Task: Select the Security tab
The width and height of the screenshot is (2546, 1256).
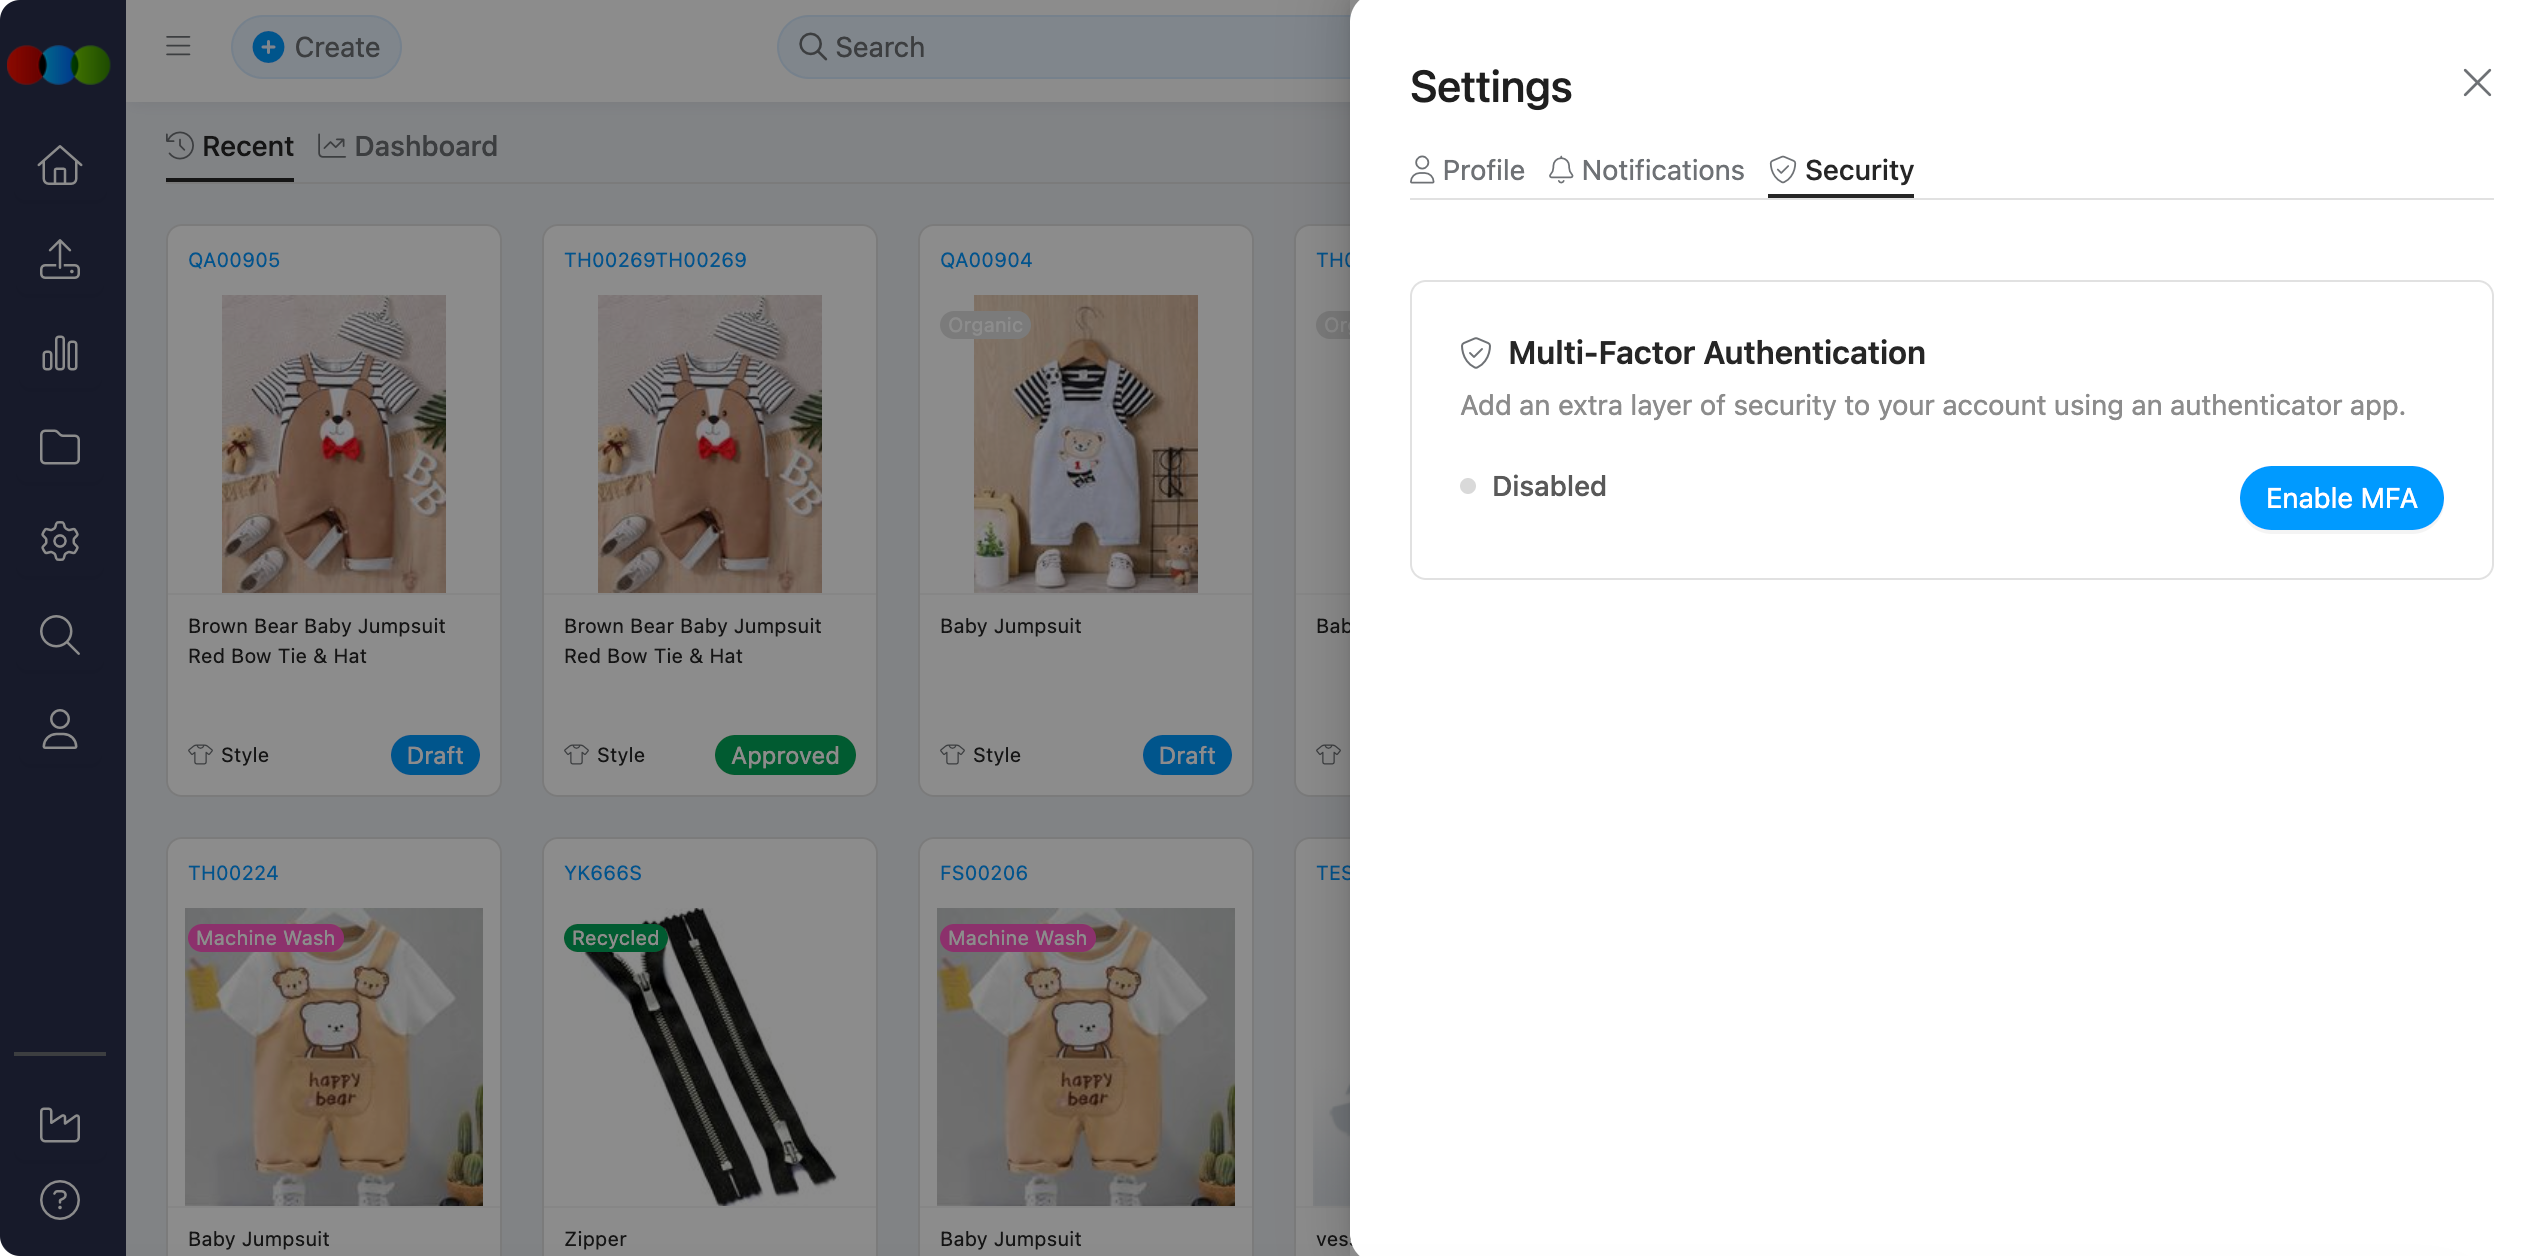Action: tap(1841, 170)
